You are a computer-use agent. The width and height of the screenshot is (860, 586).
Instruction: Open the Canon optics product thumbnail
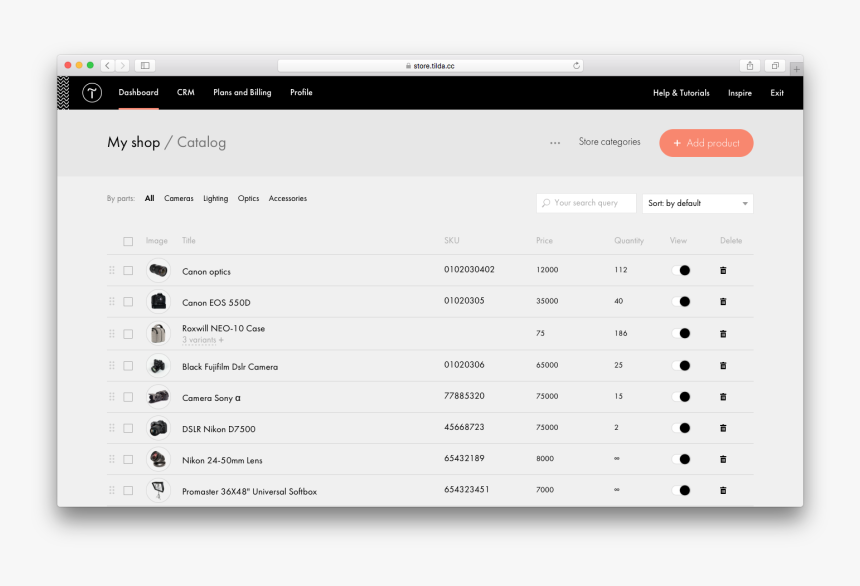pos(158,270)
